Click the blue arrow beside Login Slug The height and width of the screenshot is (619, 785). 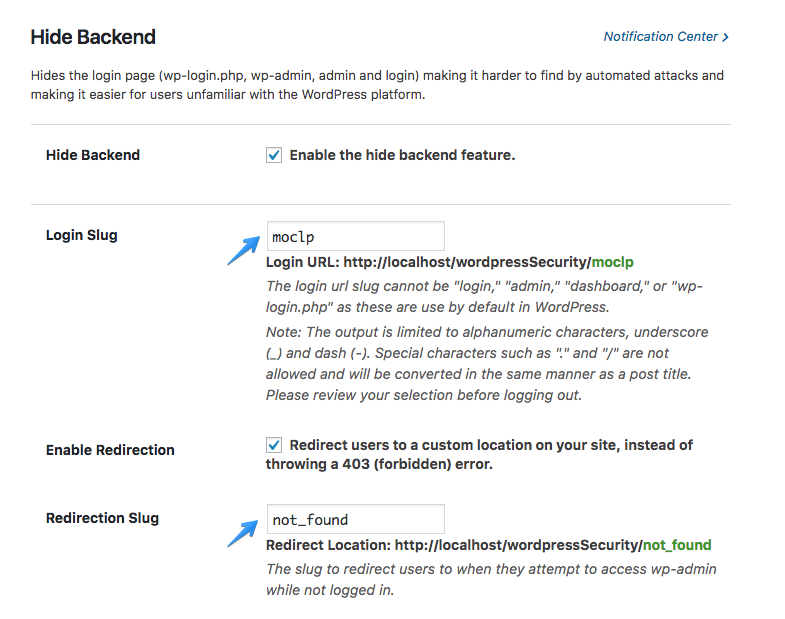[x=244, y=250]
